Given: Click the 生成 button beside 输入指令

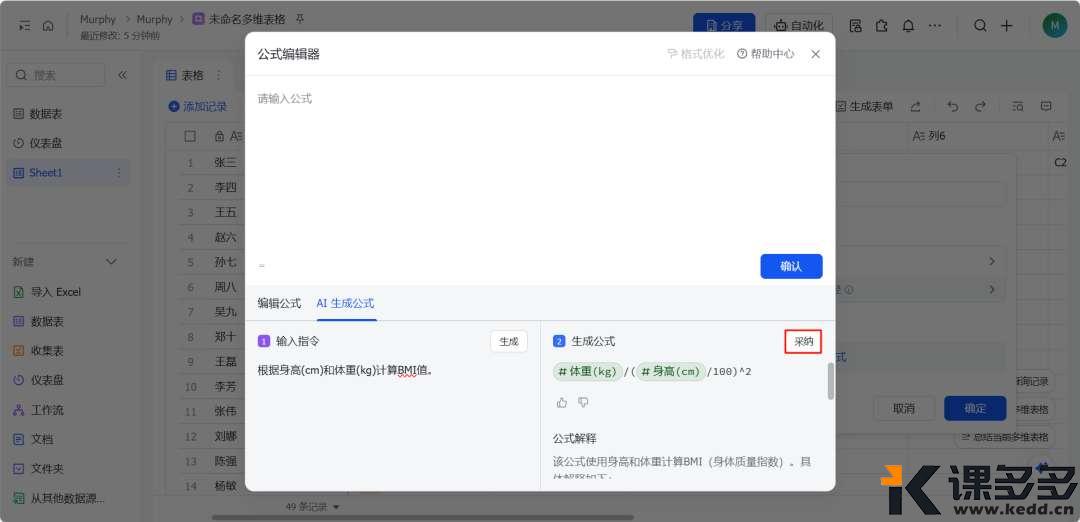Looking at the screenshot, I should coord(509,341).
